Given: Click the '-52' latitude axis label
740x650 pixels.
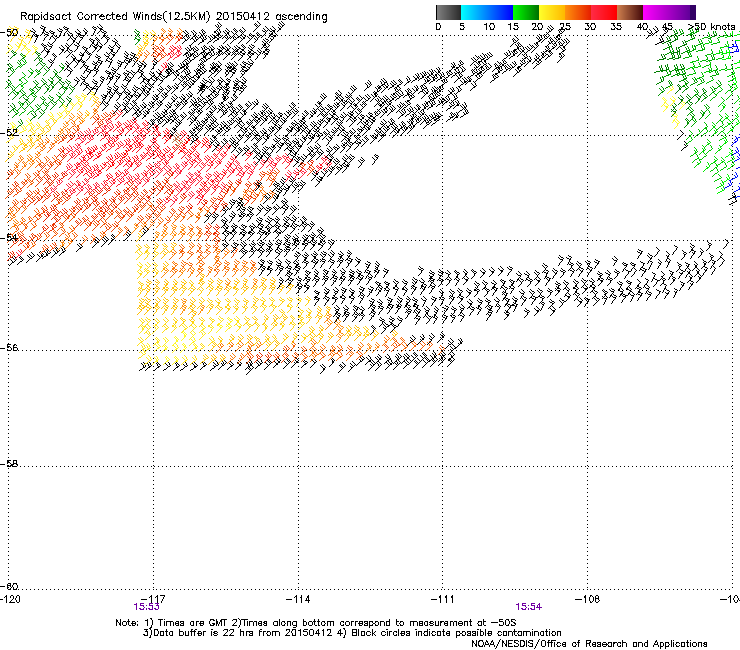Looking at the screenshot, I should pyautogui.click(x=9, y=133).
